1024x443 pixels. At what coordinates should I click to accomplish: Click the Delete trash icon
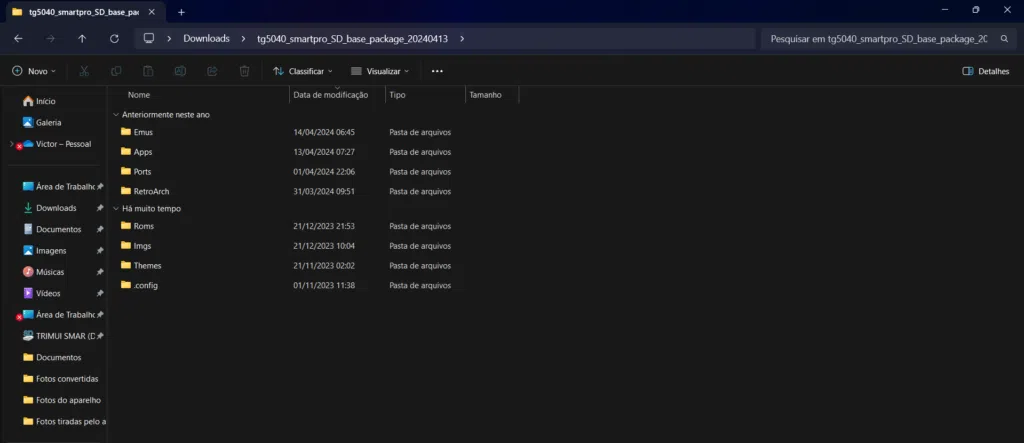click(x=244, y=72)
